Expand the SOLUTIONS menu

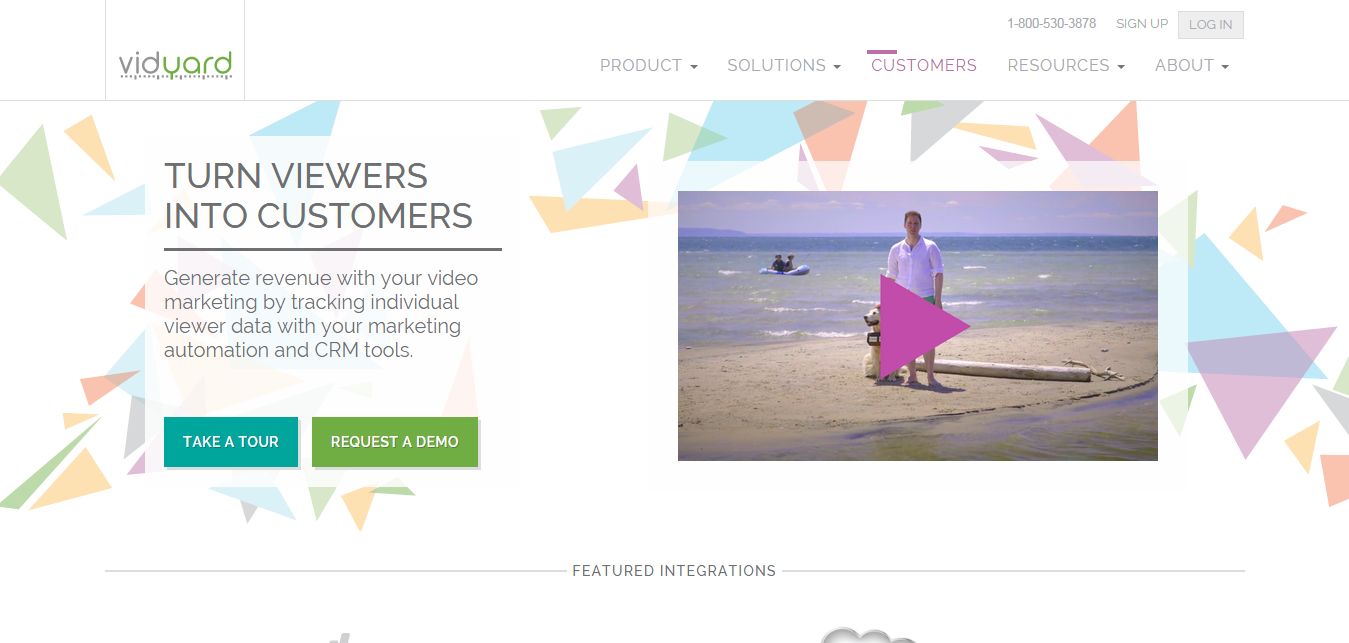tap(784, 65)
